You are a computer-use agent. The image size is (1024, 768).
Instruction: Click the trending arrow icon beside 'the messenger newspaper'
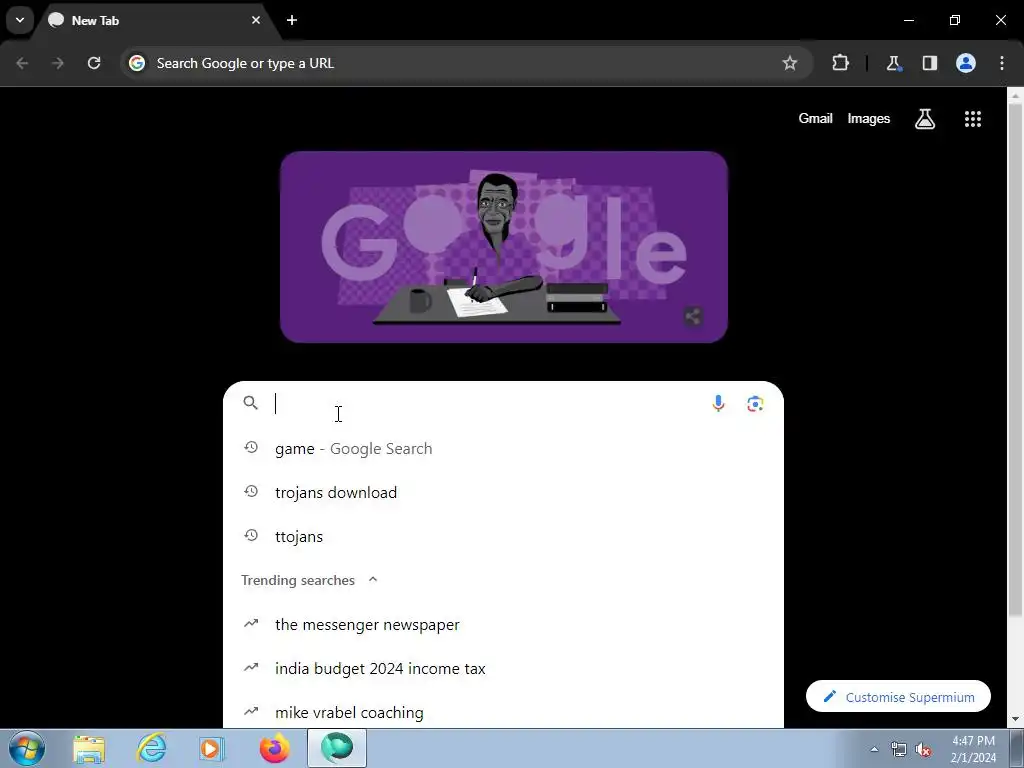pos(251,623)
